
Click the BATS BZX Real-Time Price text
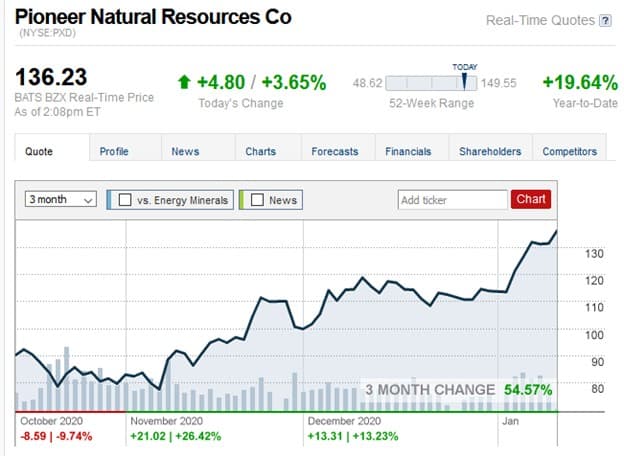click(x=84, y=97)
